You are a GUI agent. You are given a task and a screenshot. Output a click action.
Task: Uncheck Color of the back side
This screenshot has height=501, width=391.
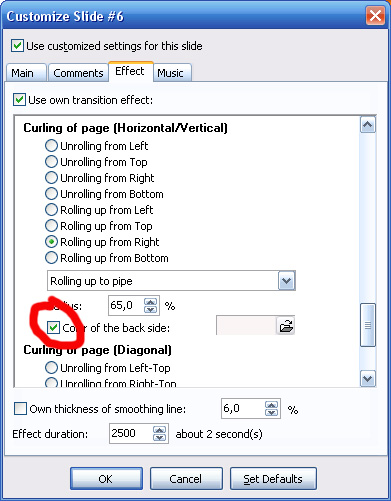click(53, 328)
